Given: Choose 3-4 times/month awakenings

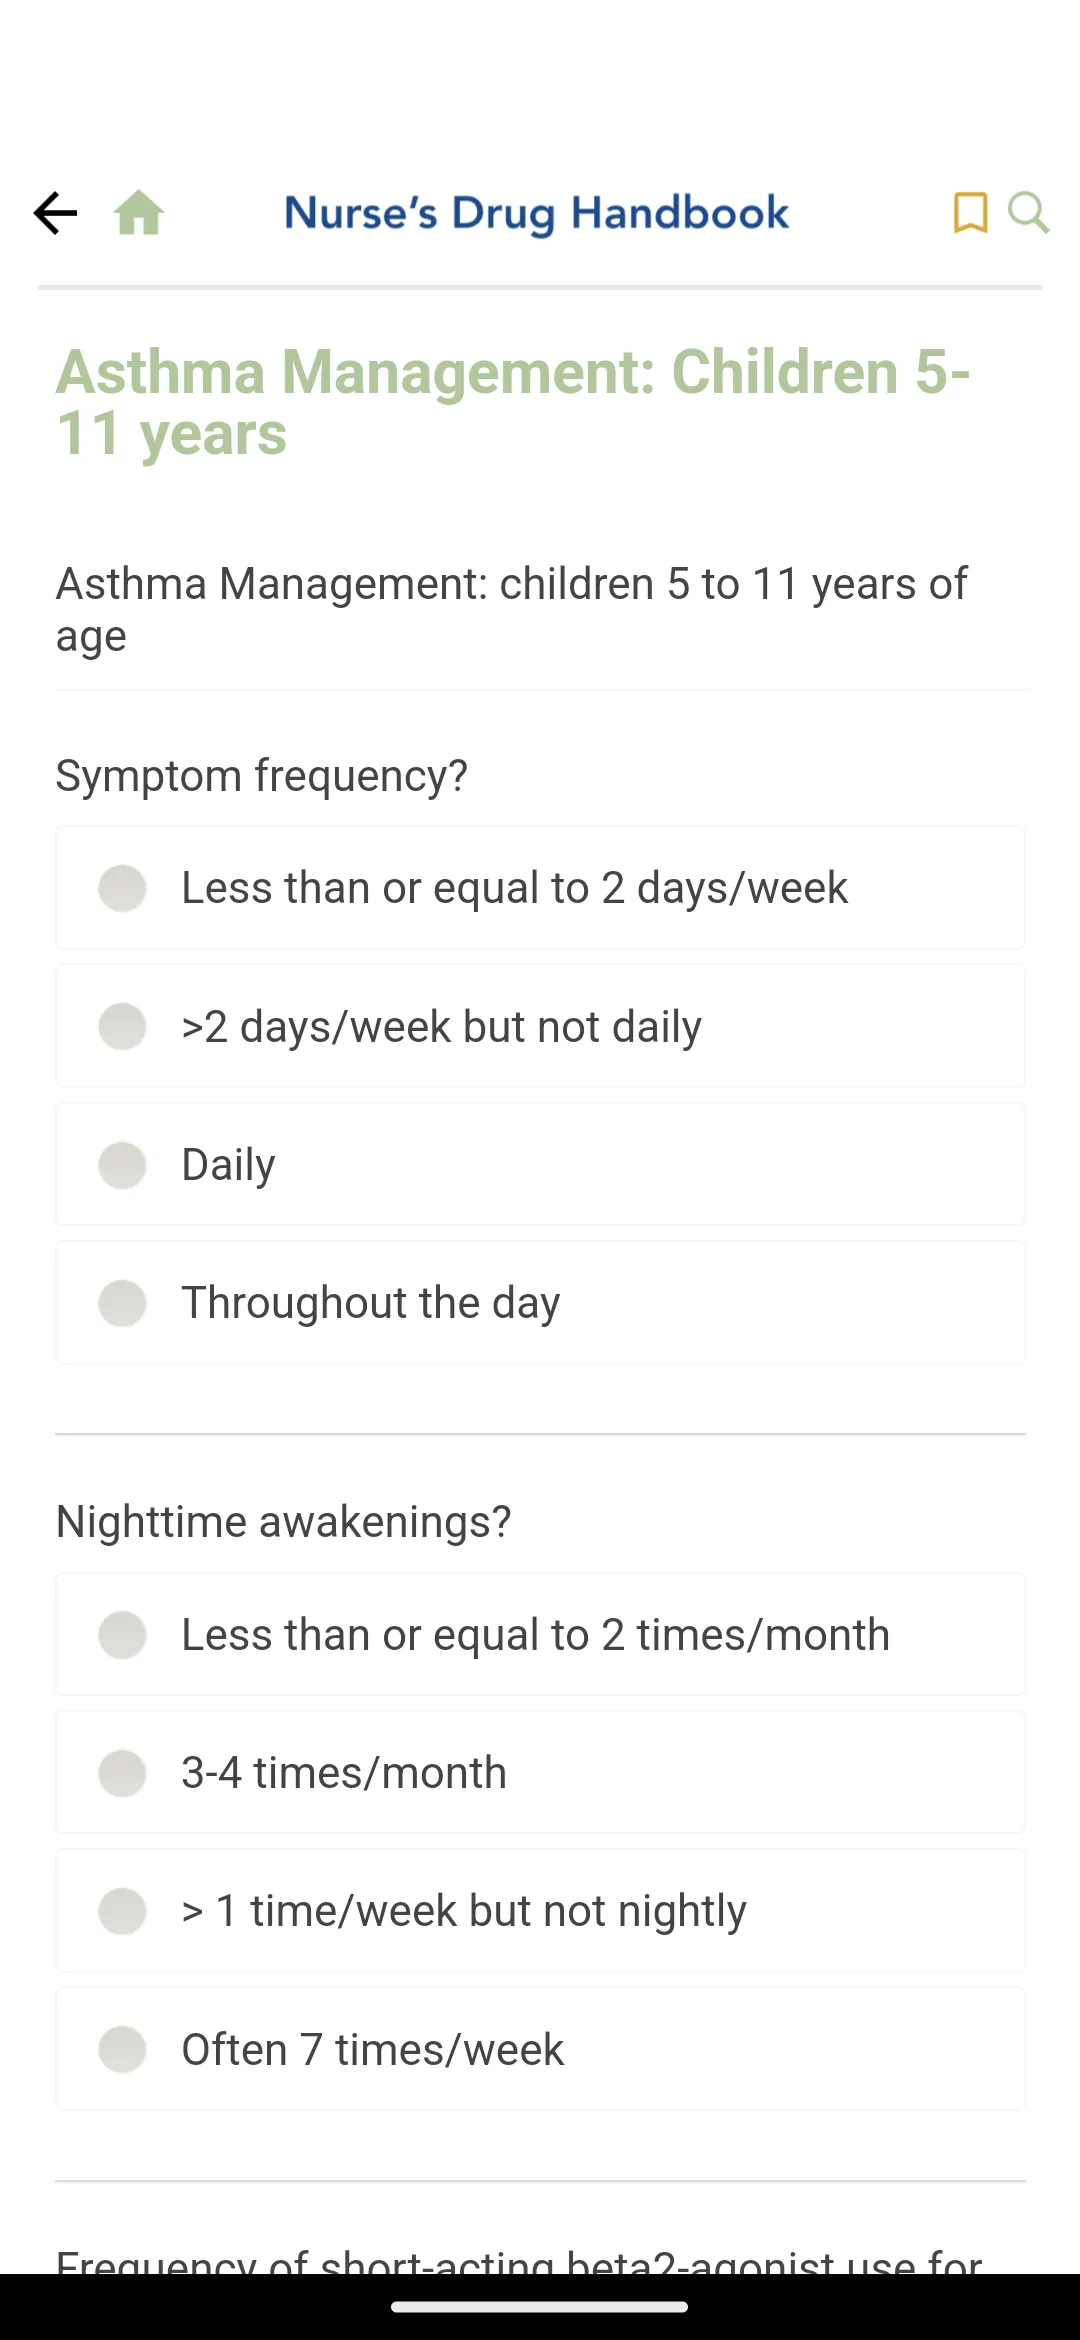Looking at the screenshot, I should tap(540, 1773).
